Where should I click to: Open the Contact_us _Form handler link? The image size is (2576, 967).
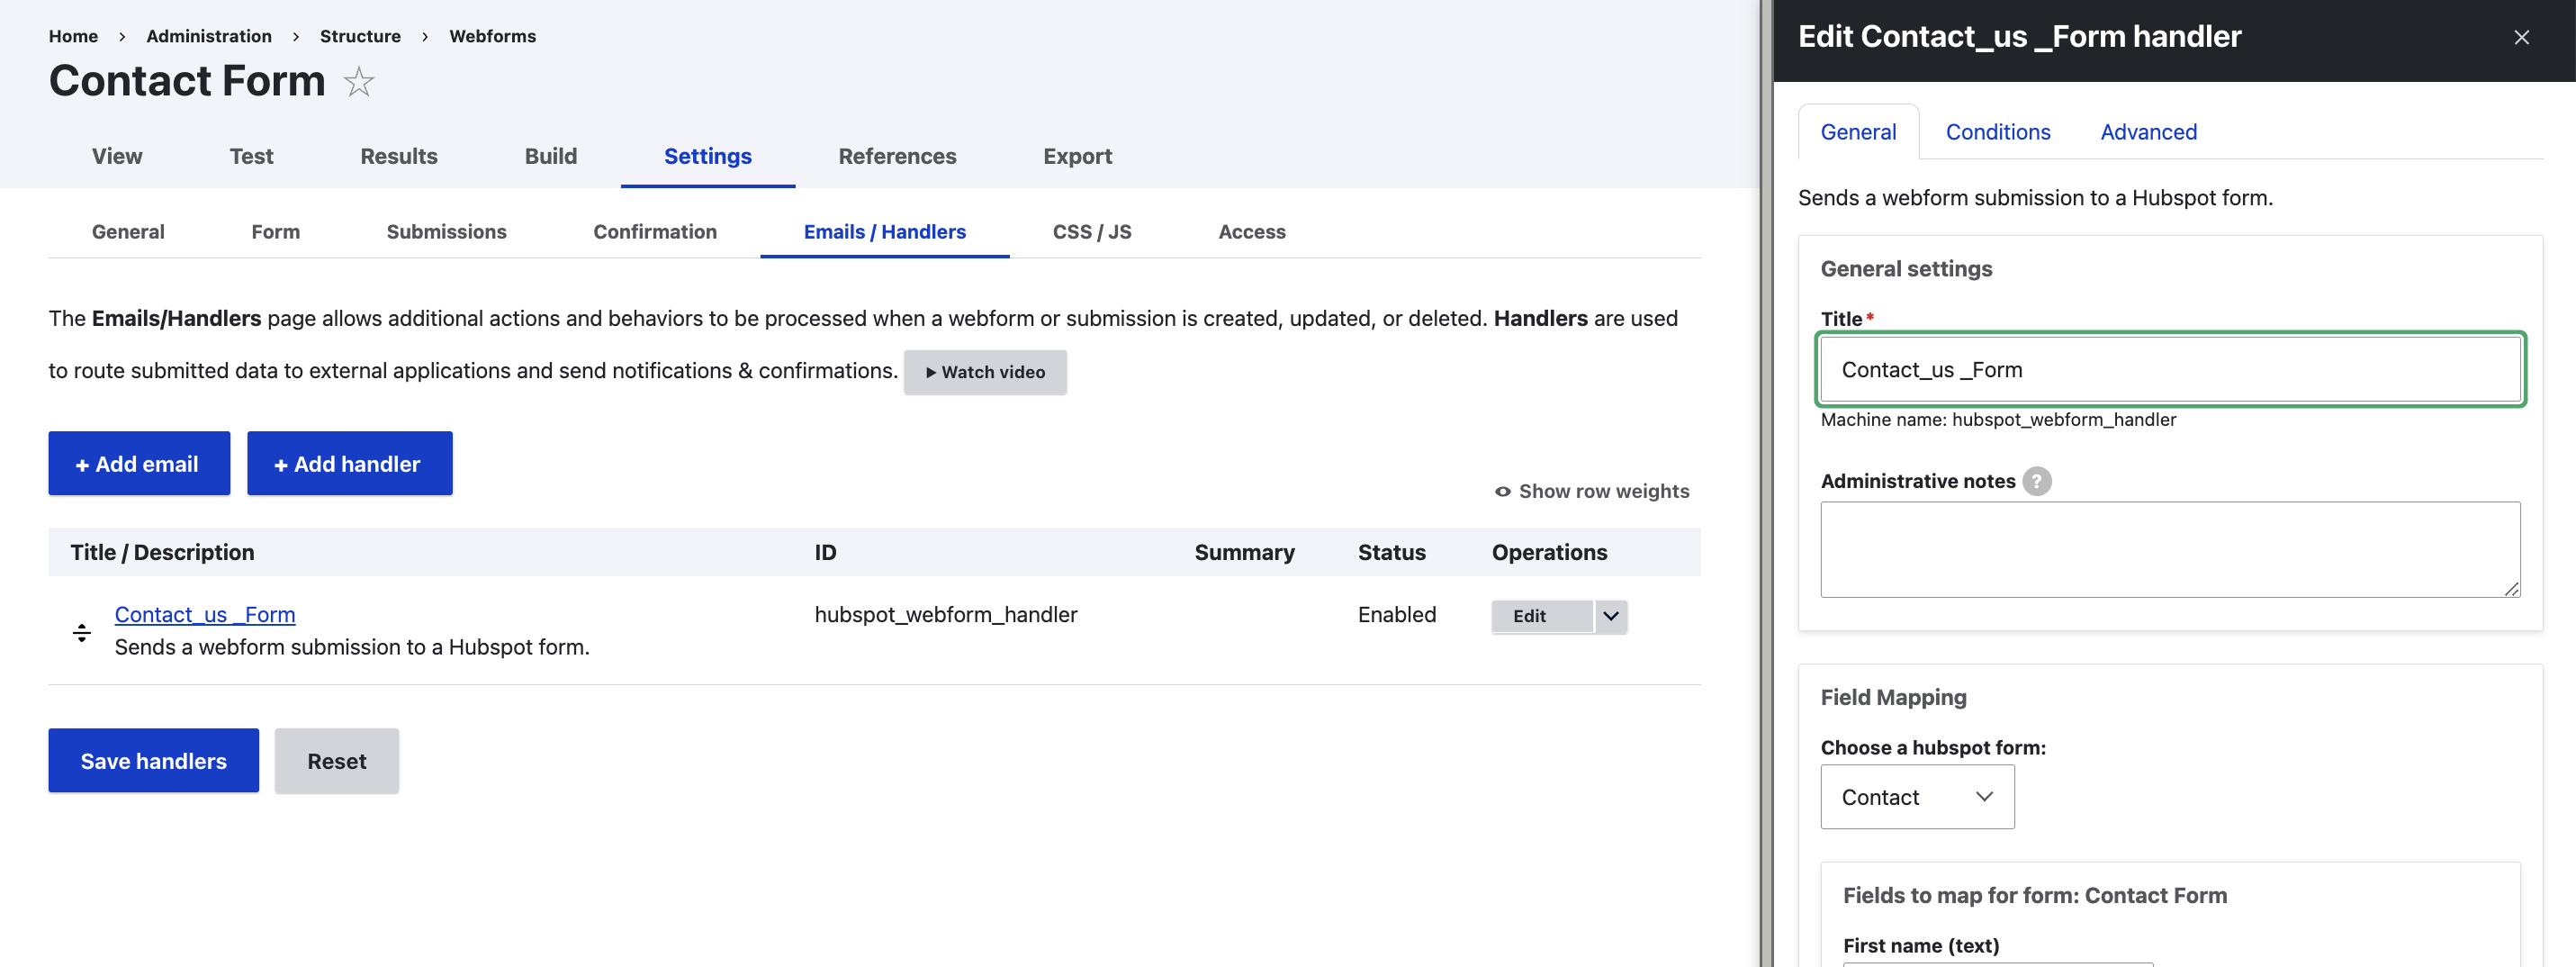point(205,614)
